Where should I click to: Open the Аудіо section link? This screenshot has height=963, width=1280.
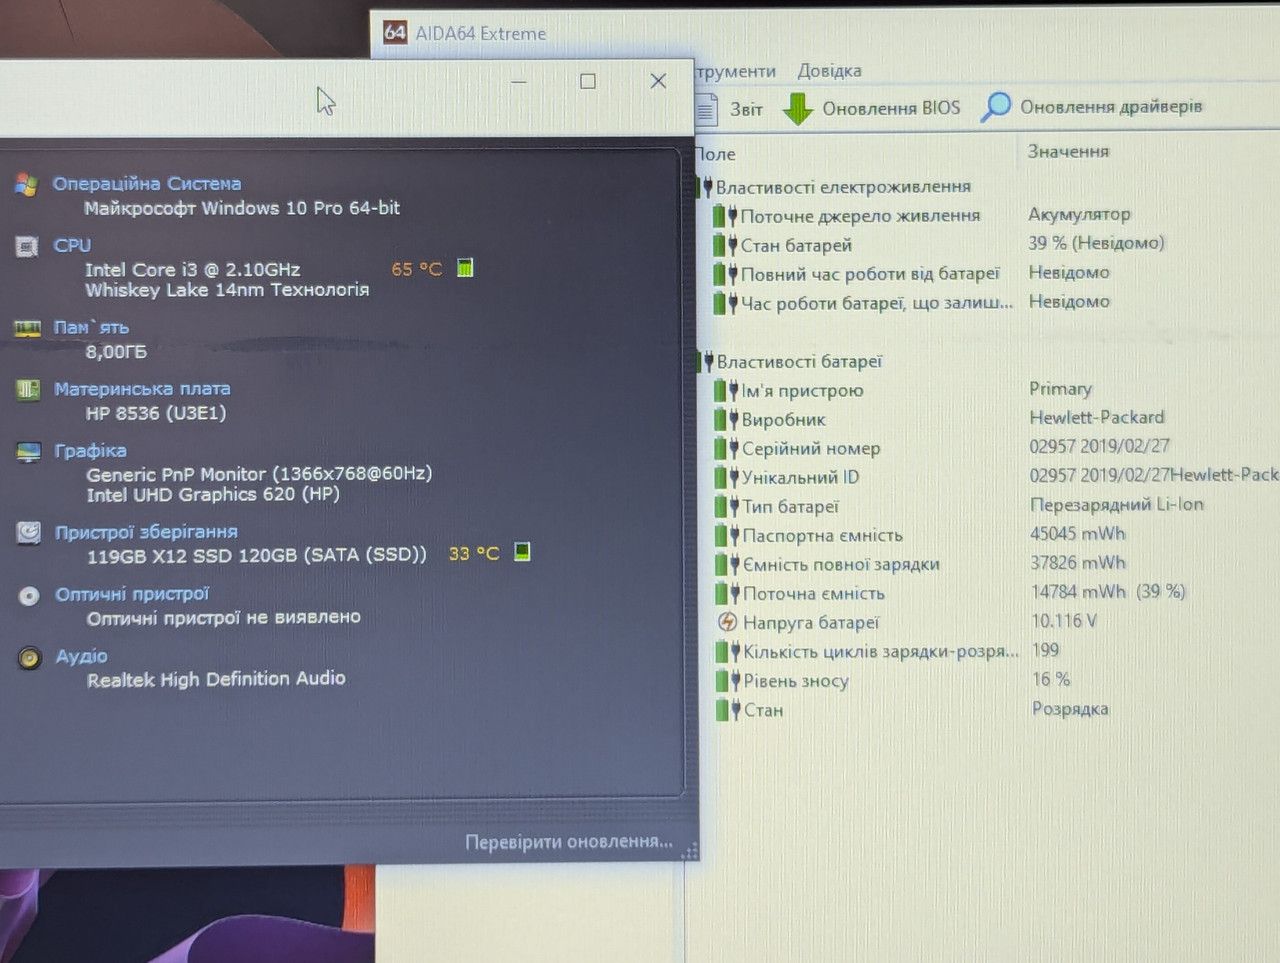(81, 656)
